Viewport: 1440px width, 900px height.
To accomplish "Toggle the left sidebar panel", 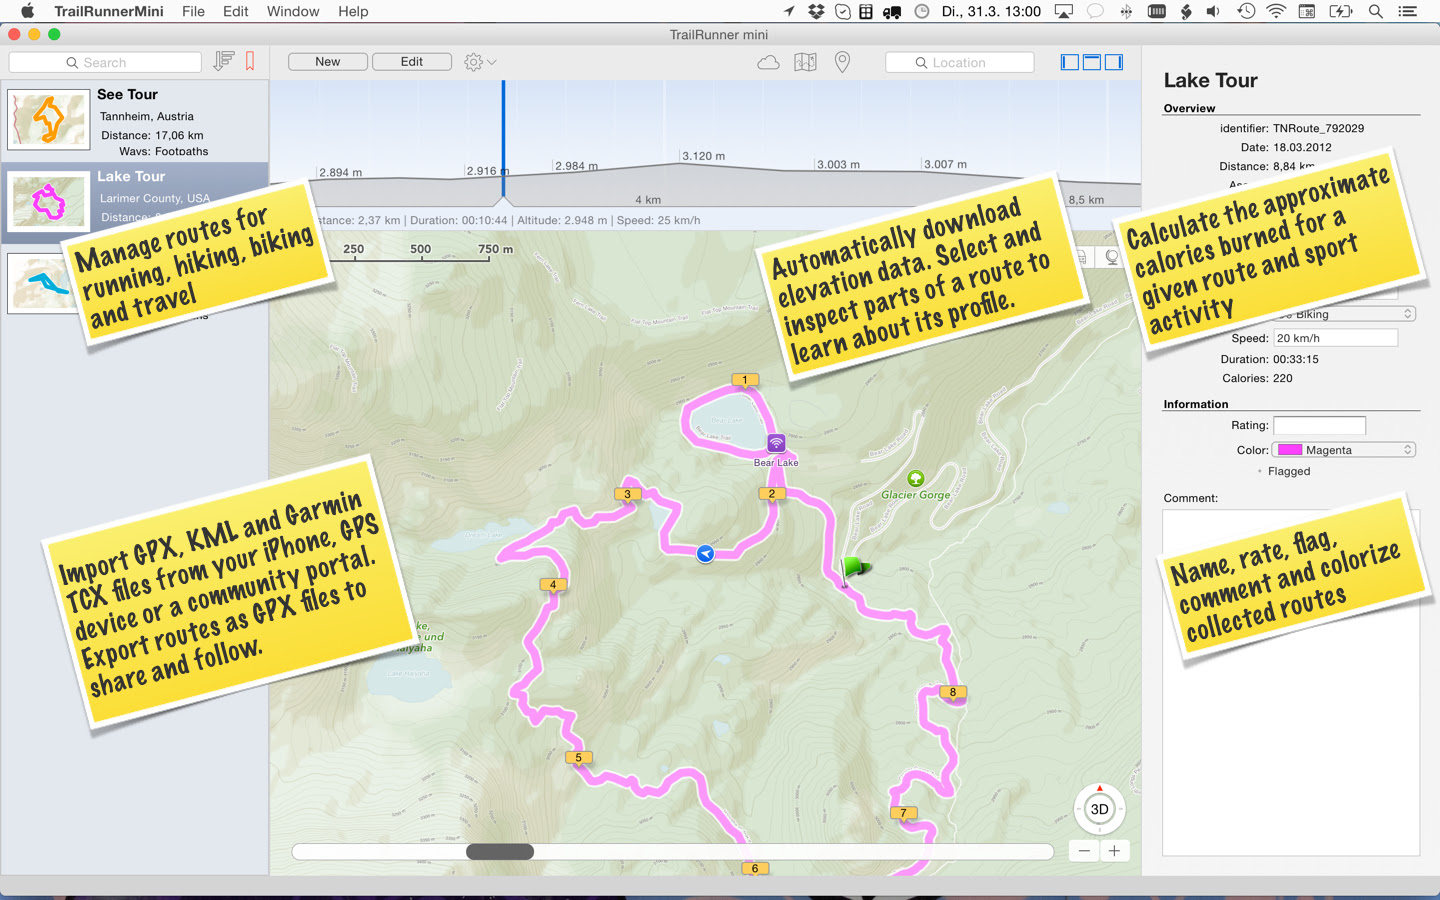I will click(x=1070, y=62).
